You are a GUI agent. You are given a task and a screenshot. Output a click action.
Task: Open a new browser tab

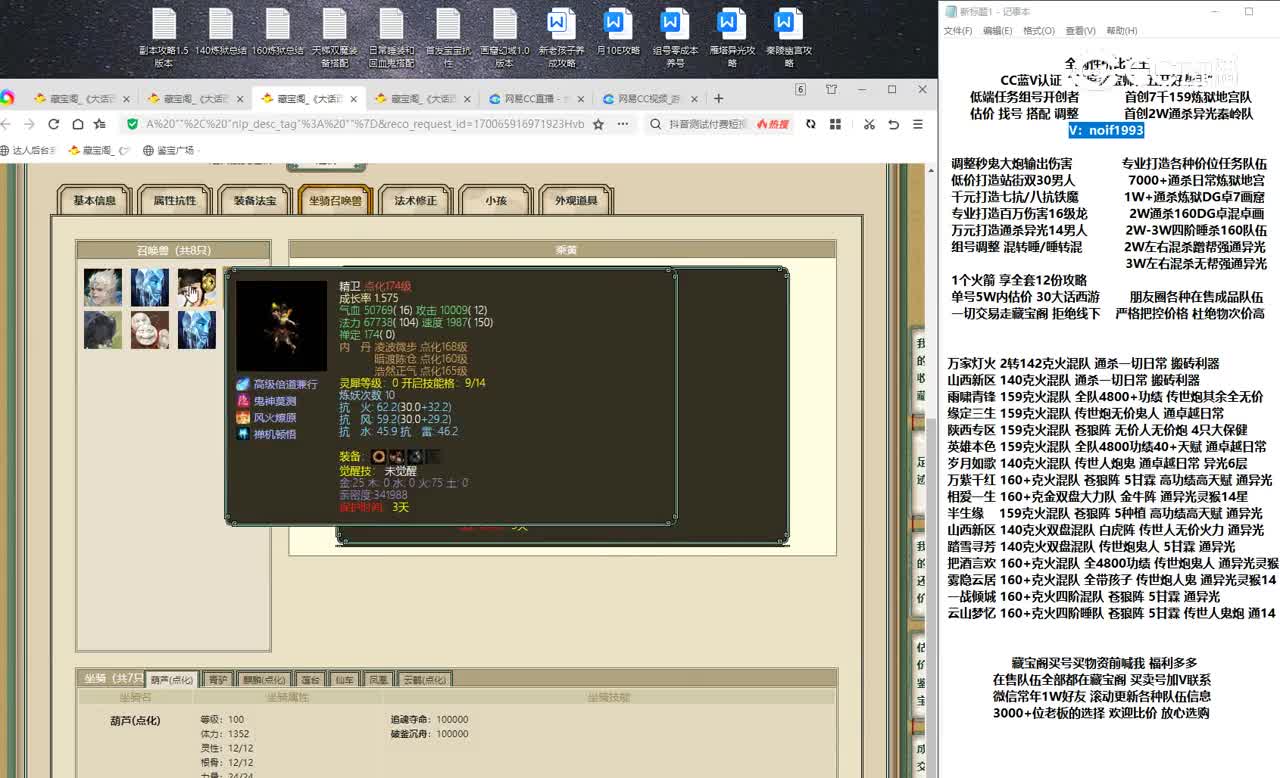[x=718, y=98]
